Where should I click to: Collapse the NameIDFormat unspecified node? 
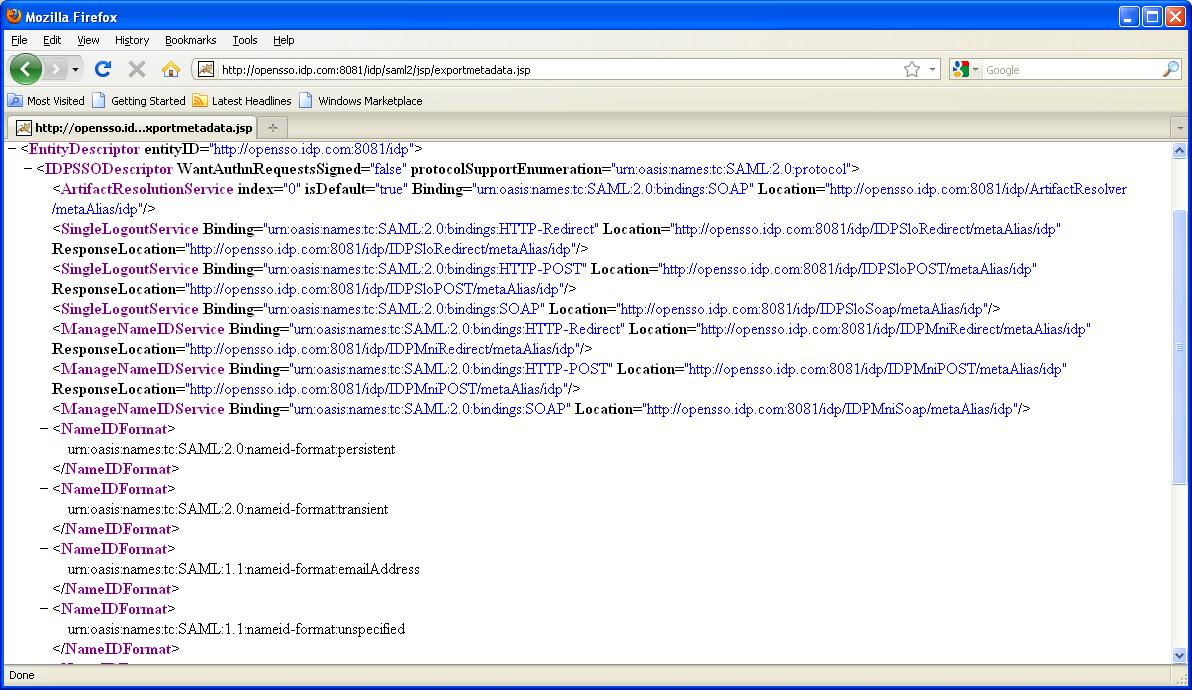[x=44, y=609]
